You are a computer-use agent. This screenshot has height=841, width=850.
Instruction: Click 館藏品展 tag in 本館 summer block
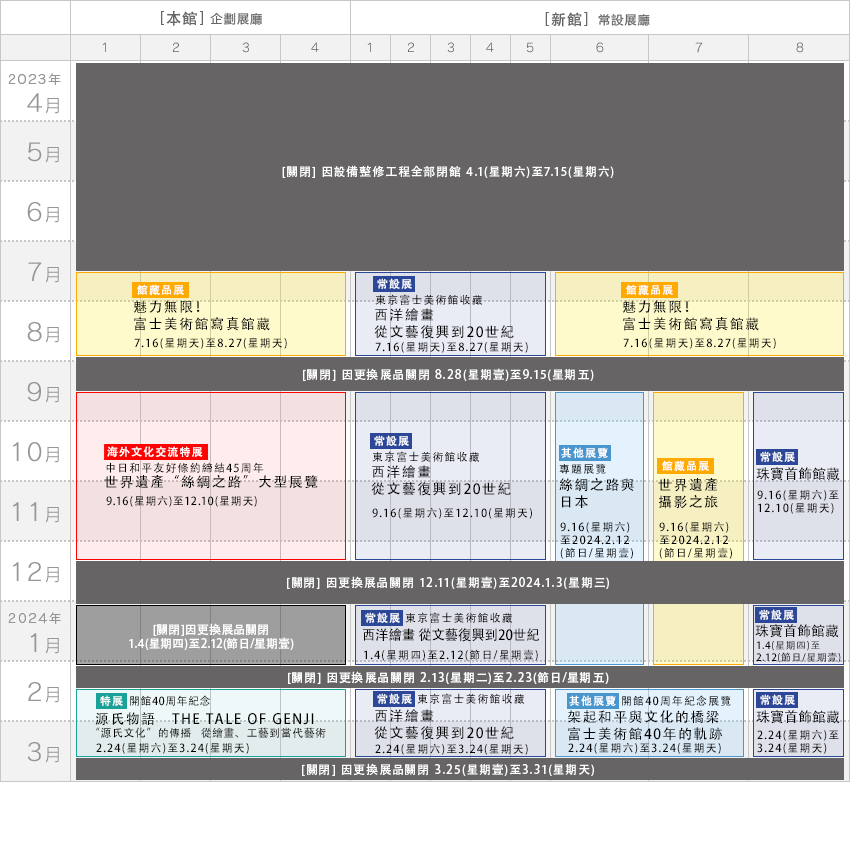pyautogui.click(x=160, y=290)
